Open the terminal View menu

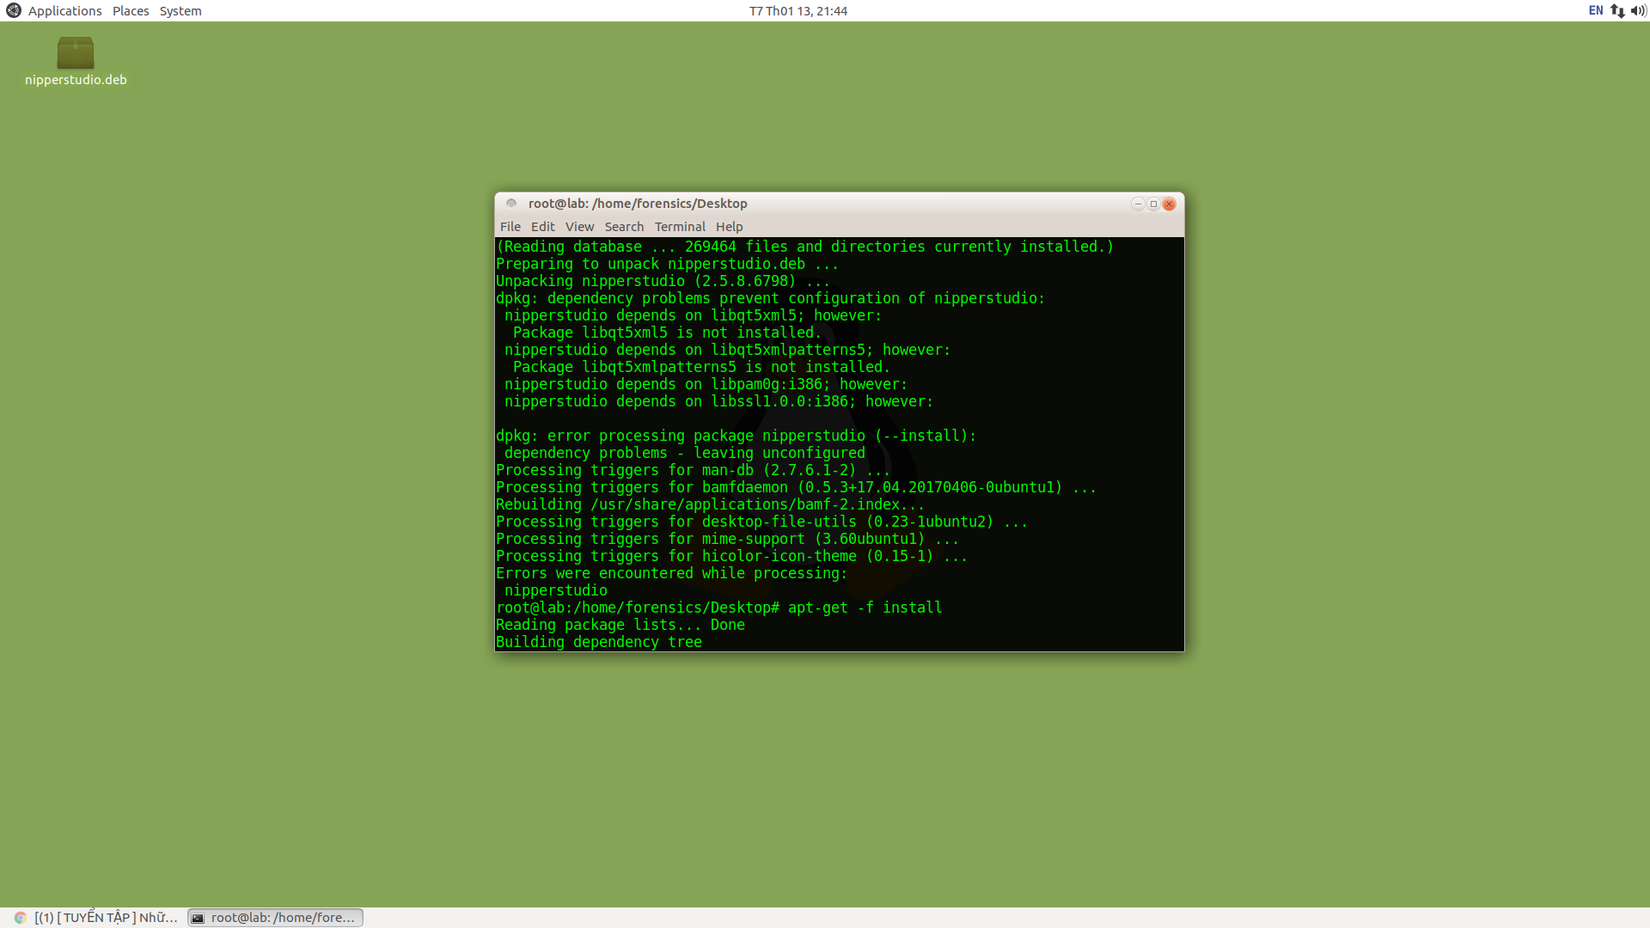click(x=579, y=227)
